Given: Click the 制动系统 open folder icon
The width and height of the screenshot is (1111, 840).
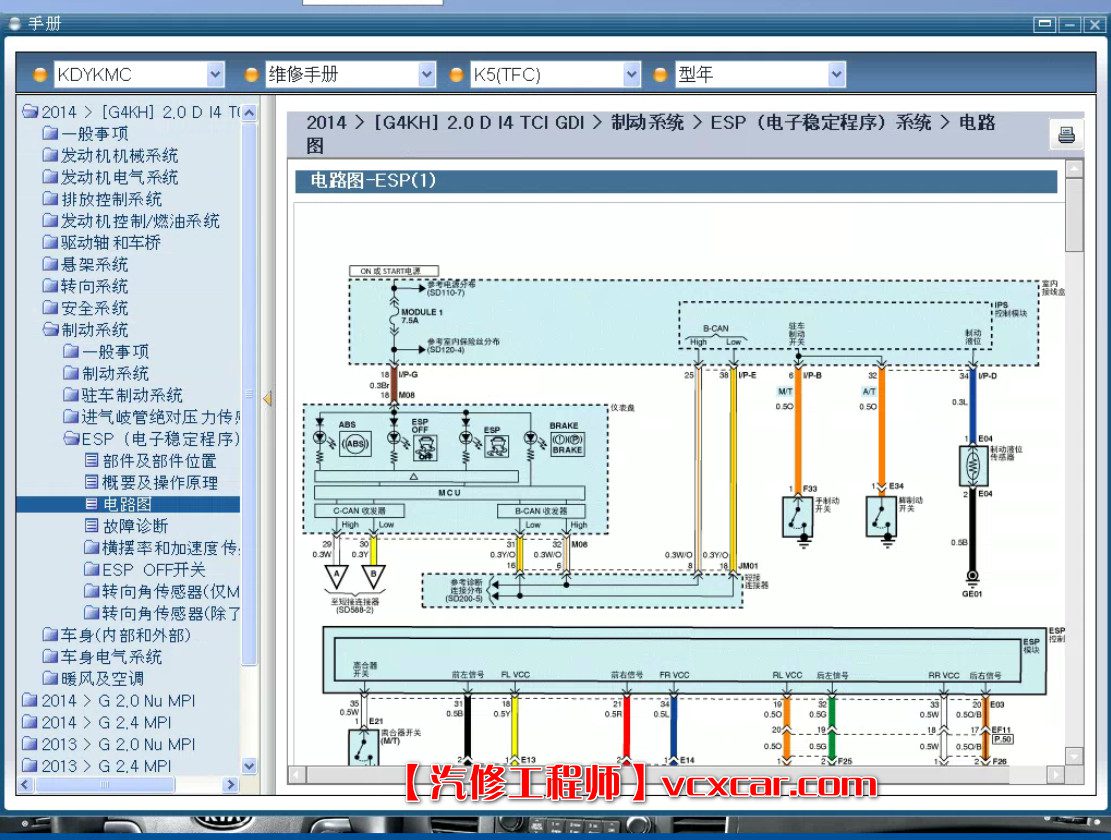Looking at the screenshot, I should 51,330.
